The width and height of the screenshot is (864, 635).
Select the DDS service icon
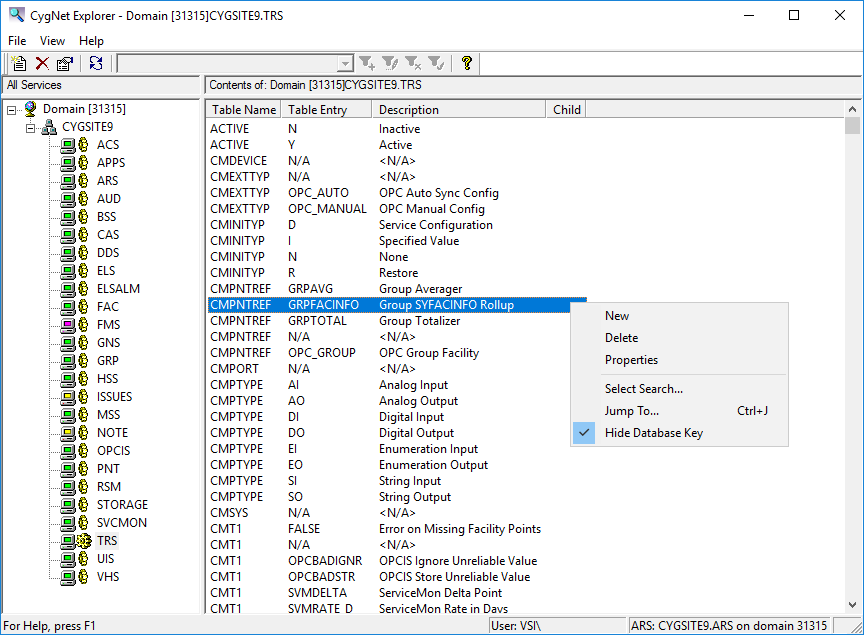click(74, 253)
